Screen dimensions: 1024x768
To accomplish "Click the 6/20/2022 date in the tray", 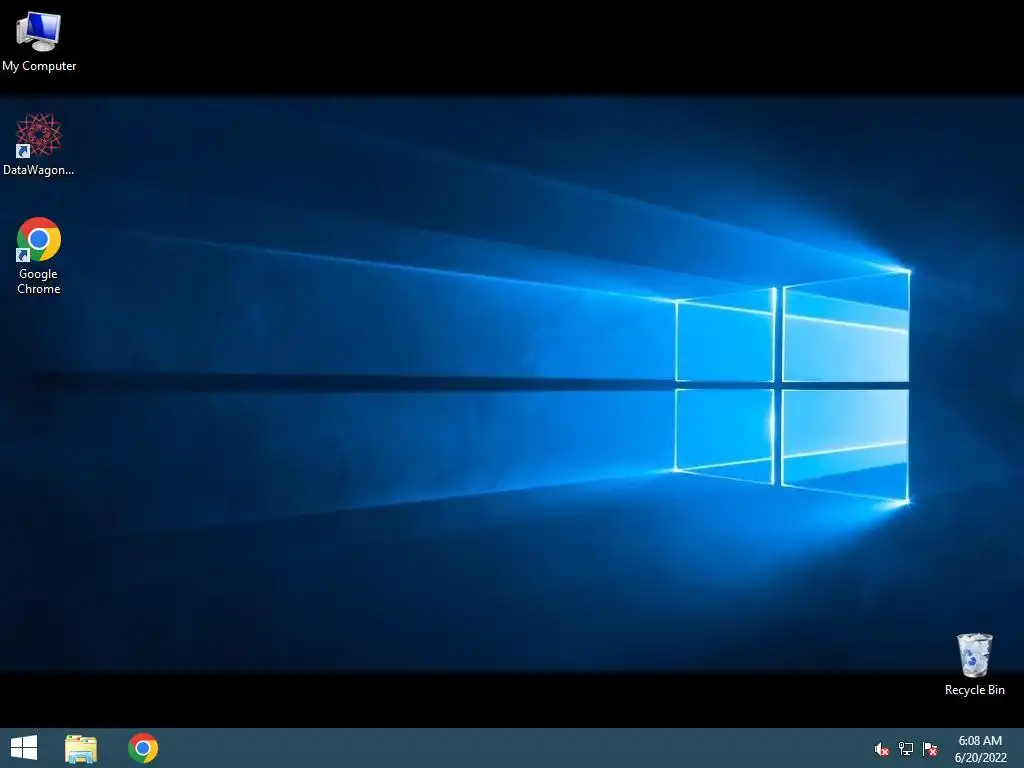I will [x=980, y=758].
